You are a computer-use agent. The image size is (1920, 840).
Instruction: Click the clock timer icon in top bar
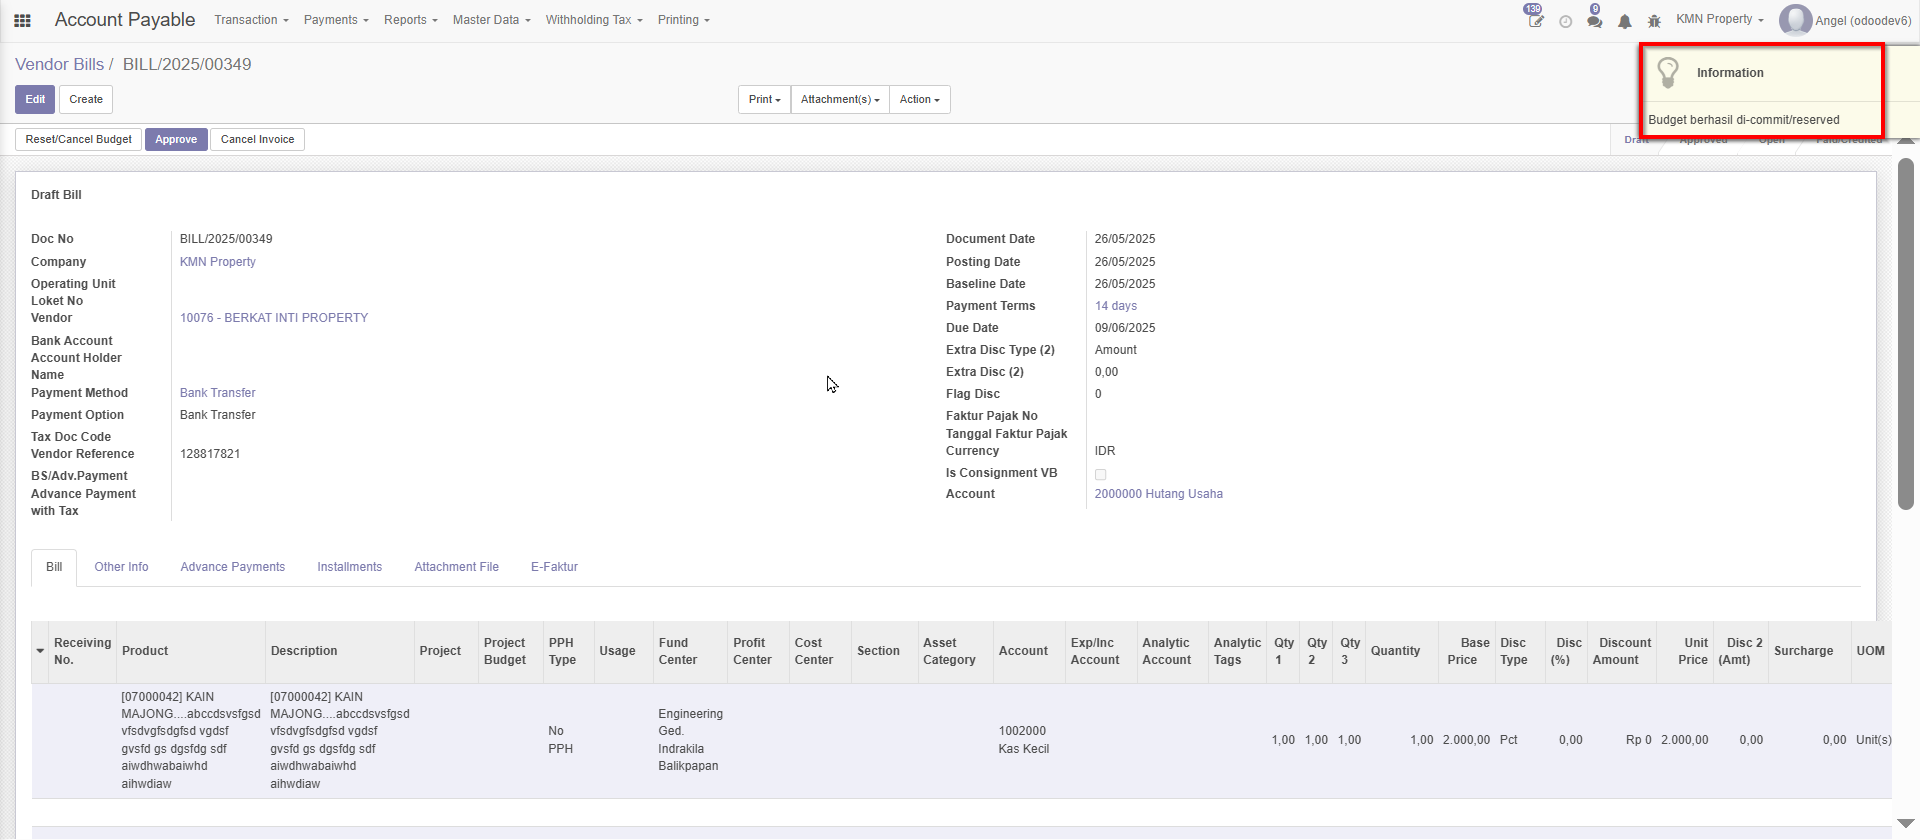[1566, 21]
